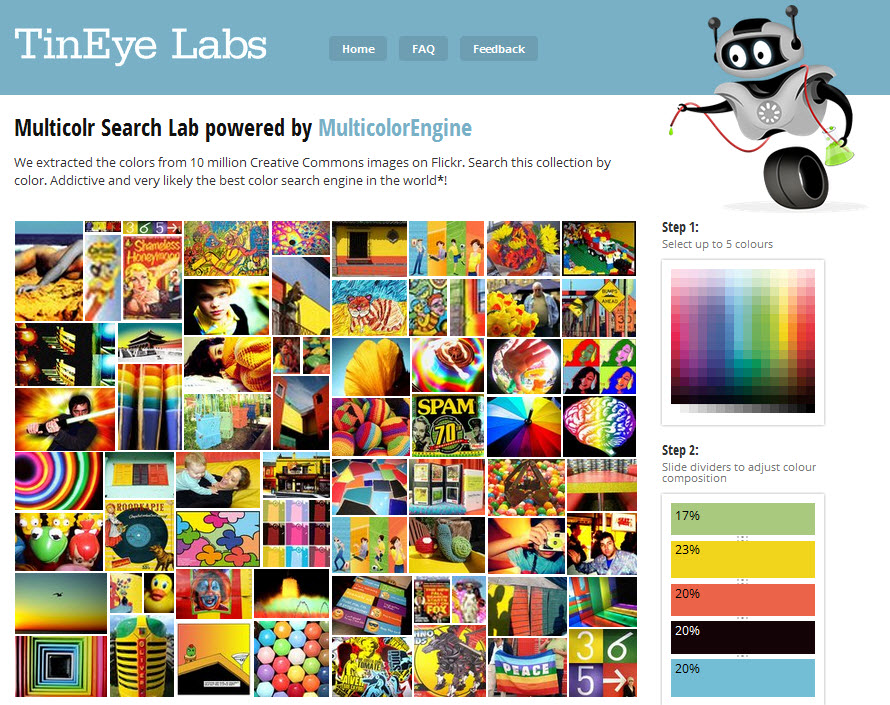This screenshot has width=890, height=705.
Task: Select the red-orange 20% color bar
Action: 743,600
